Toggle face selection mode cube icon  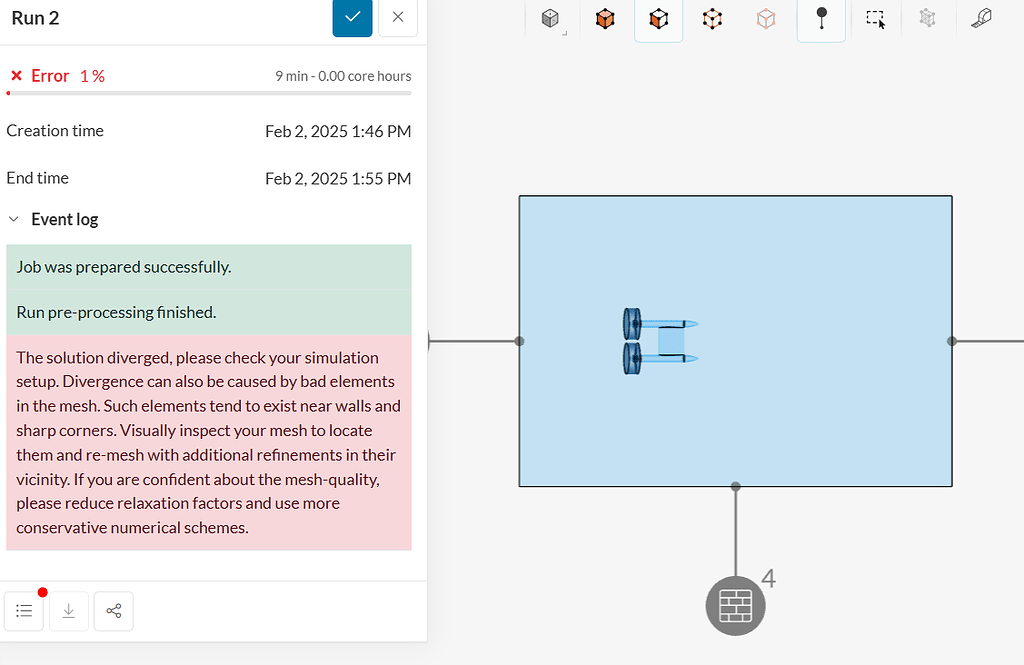click(x=658, y=19)
